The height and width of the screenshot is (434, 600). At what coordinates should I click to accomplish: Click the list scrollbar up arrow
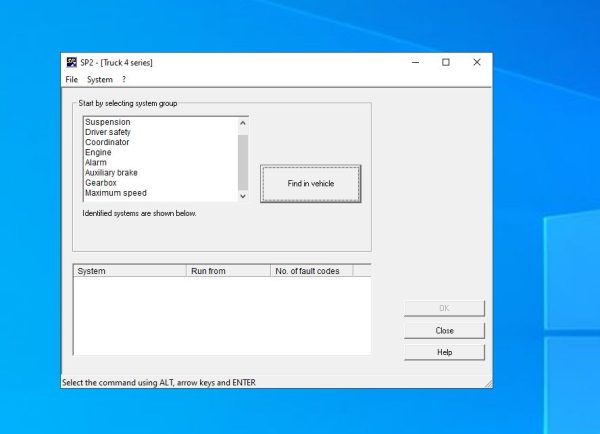[243, 123]
